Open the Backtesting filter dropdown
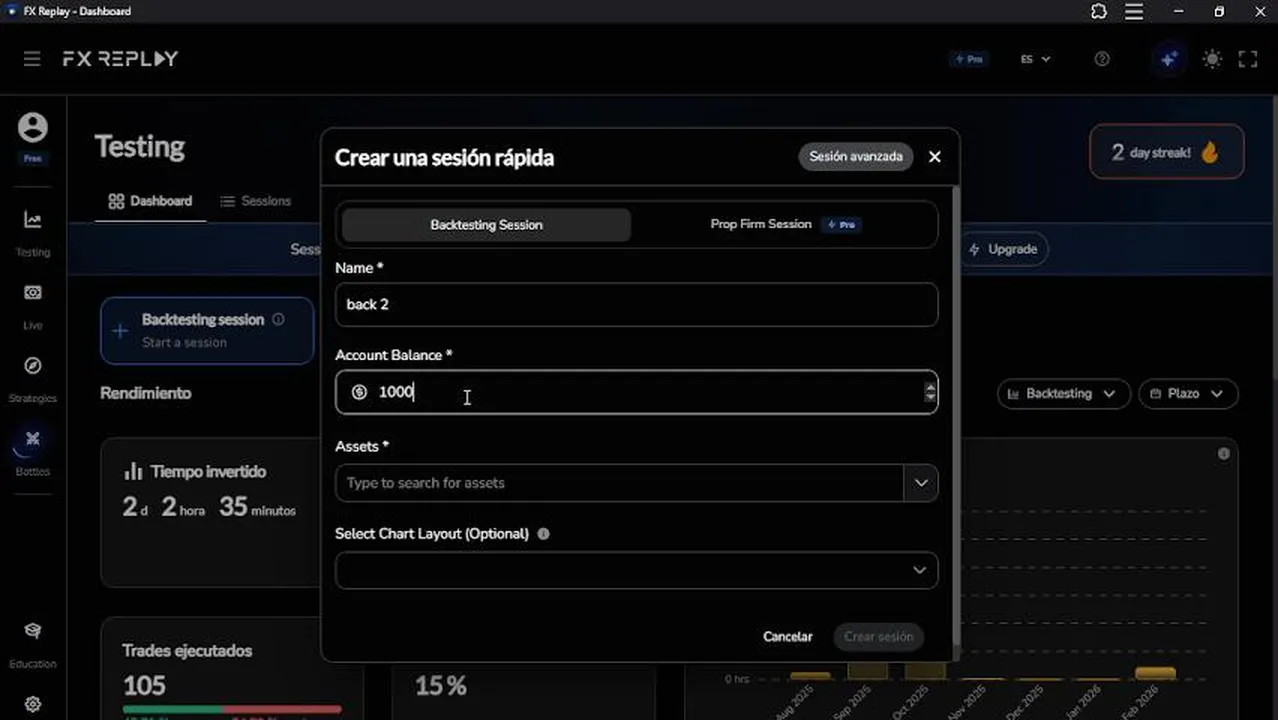The width and height of the screenshot is (1278, 720). click(1063, 394)
